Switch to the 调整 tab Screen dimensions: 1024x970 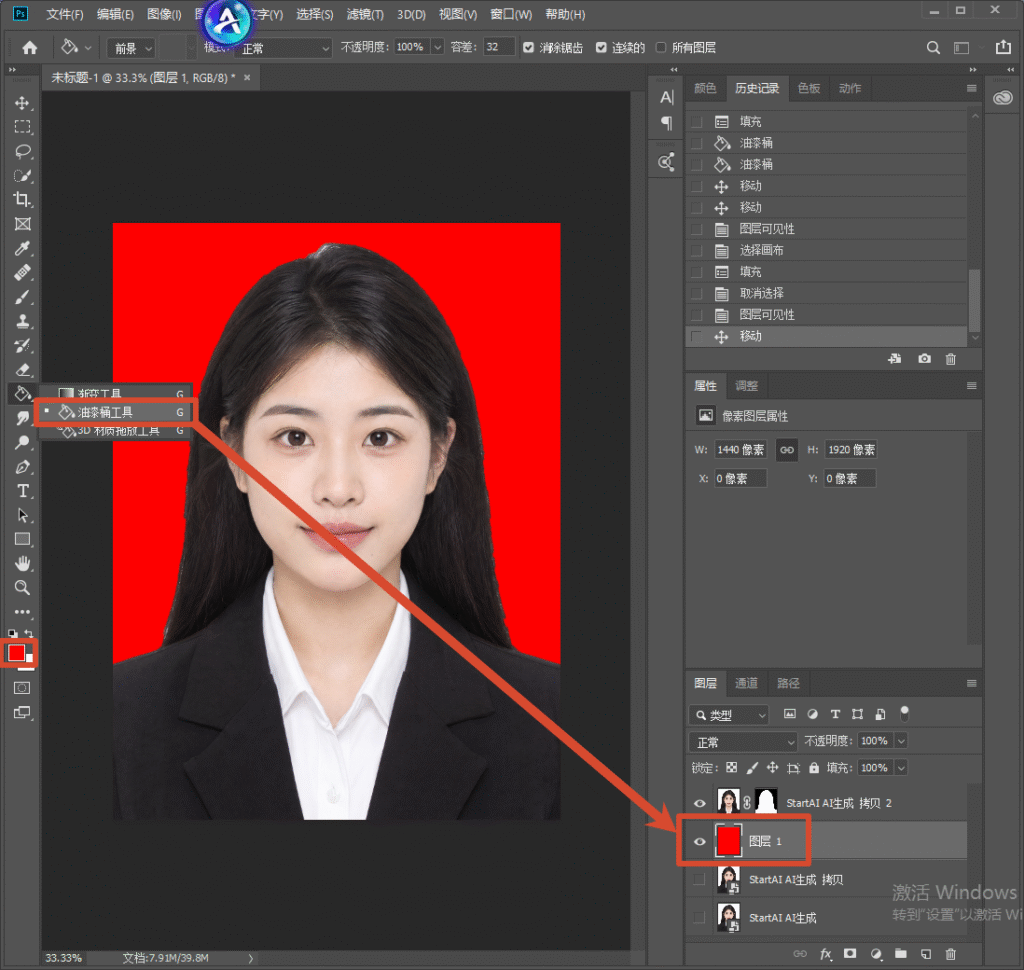coord(746,386)
